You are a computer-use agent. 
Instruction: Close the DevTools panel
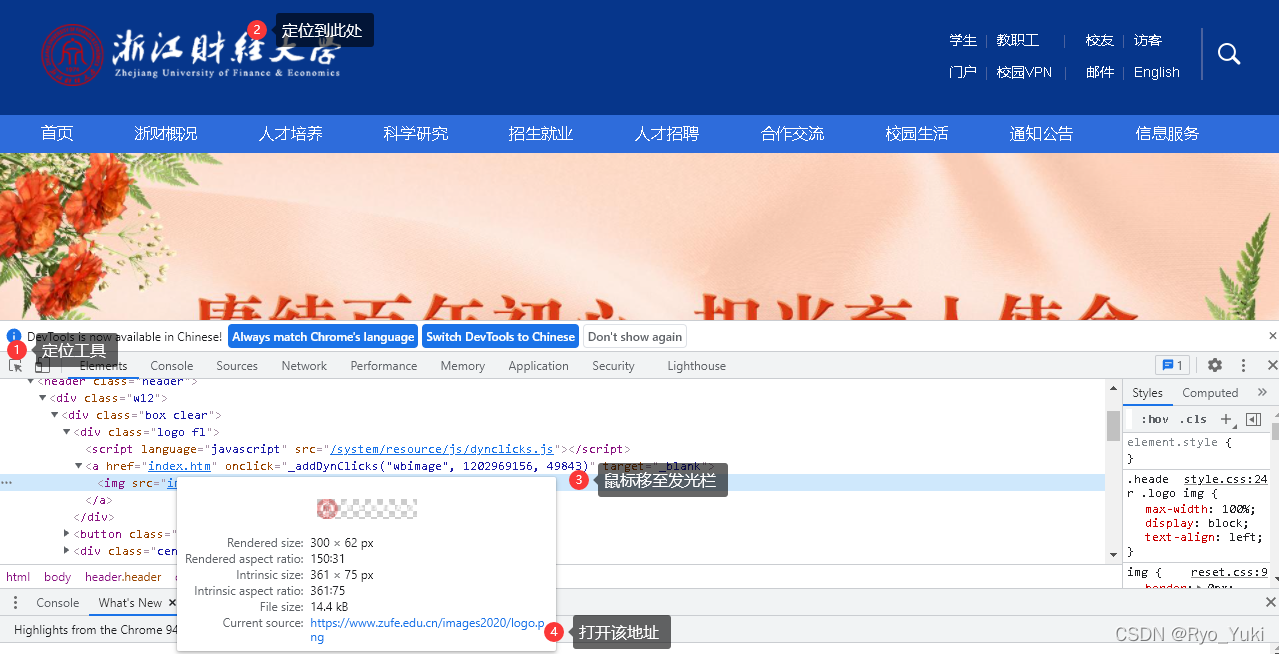pos(1272,366)
